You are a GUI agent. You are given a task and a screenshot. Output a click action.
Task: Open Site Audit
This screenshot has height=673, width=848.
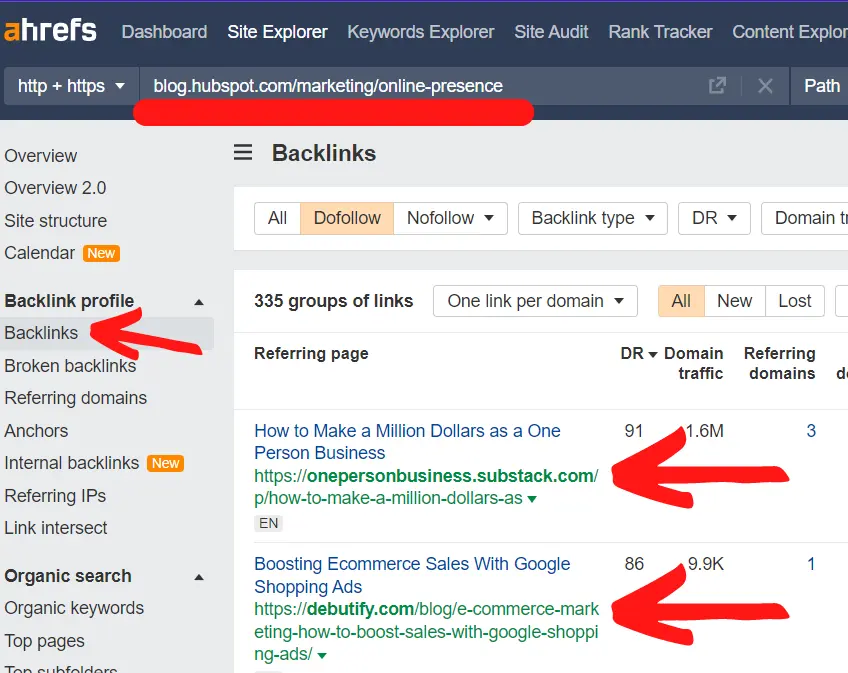click(551, 32)
